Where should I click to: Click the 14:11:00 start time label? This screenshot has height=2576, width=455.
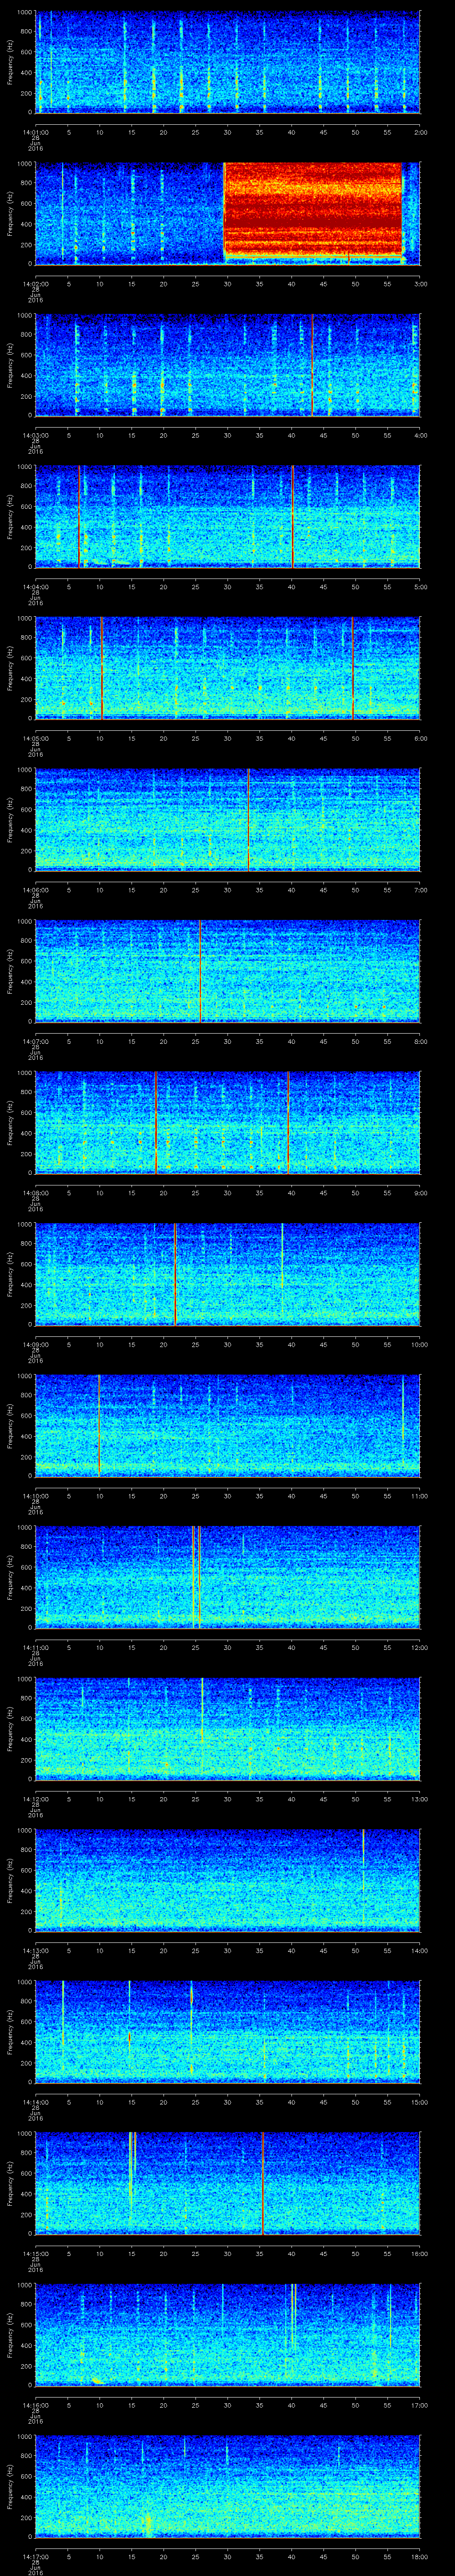pos(35,1648)
